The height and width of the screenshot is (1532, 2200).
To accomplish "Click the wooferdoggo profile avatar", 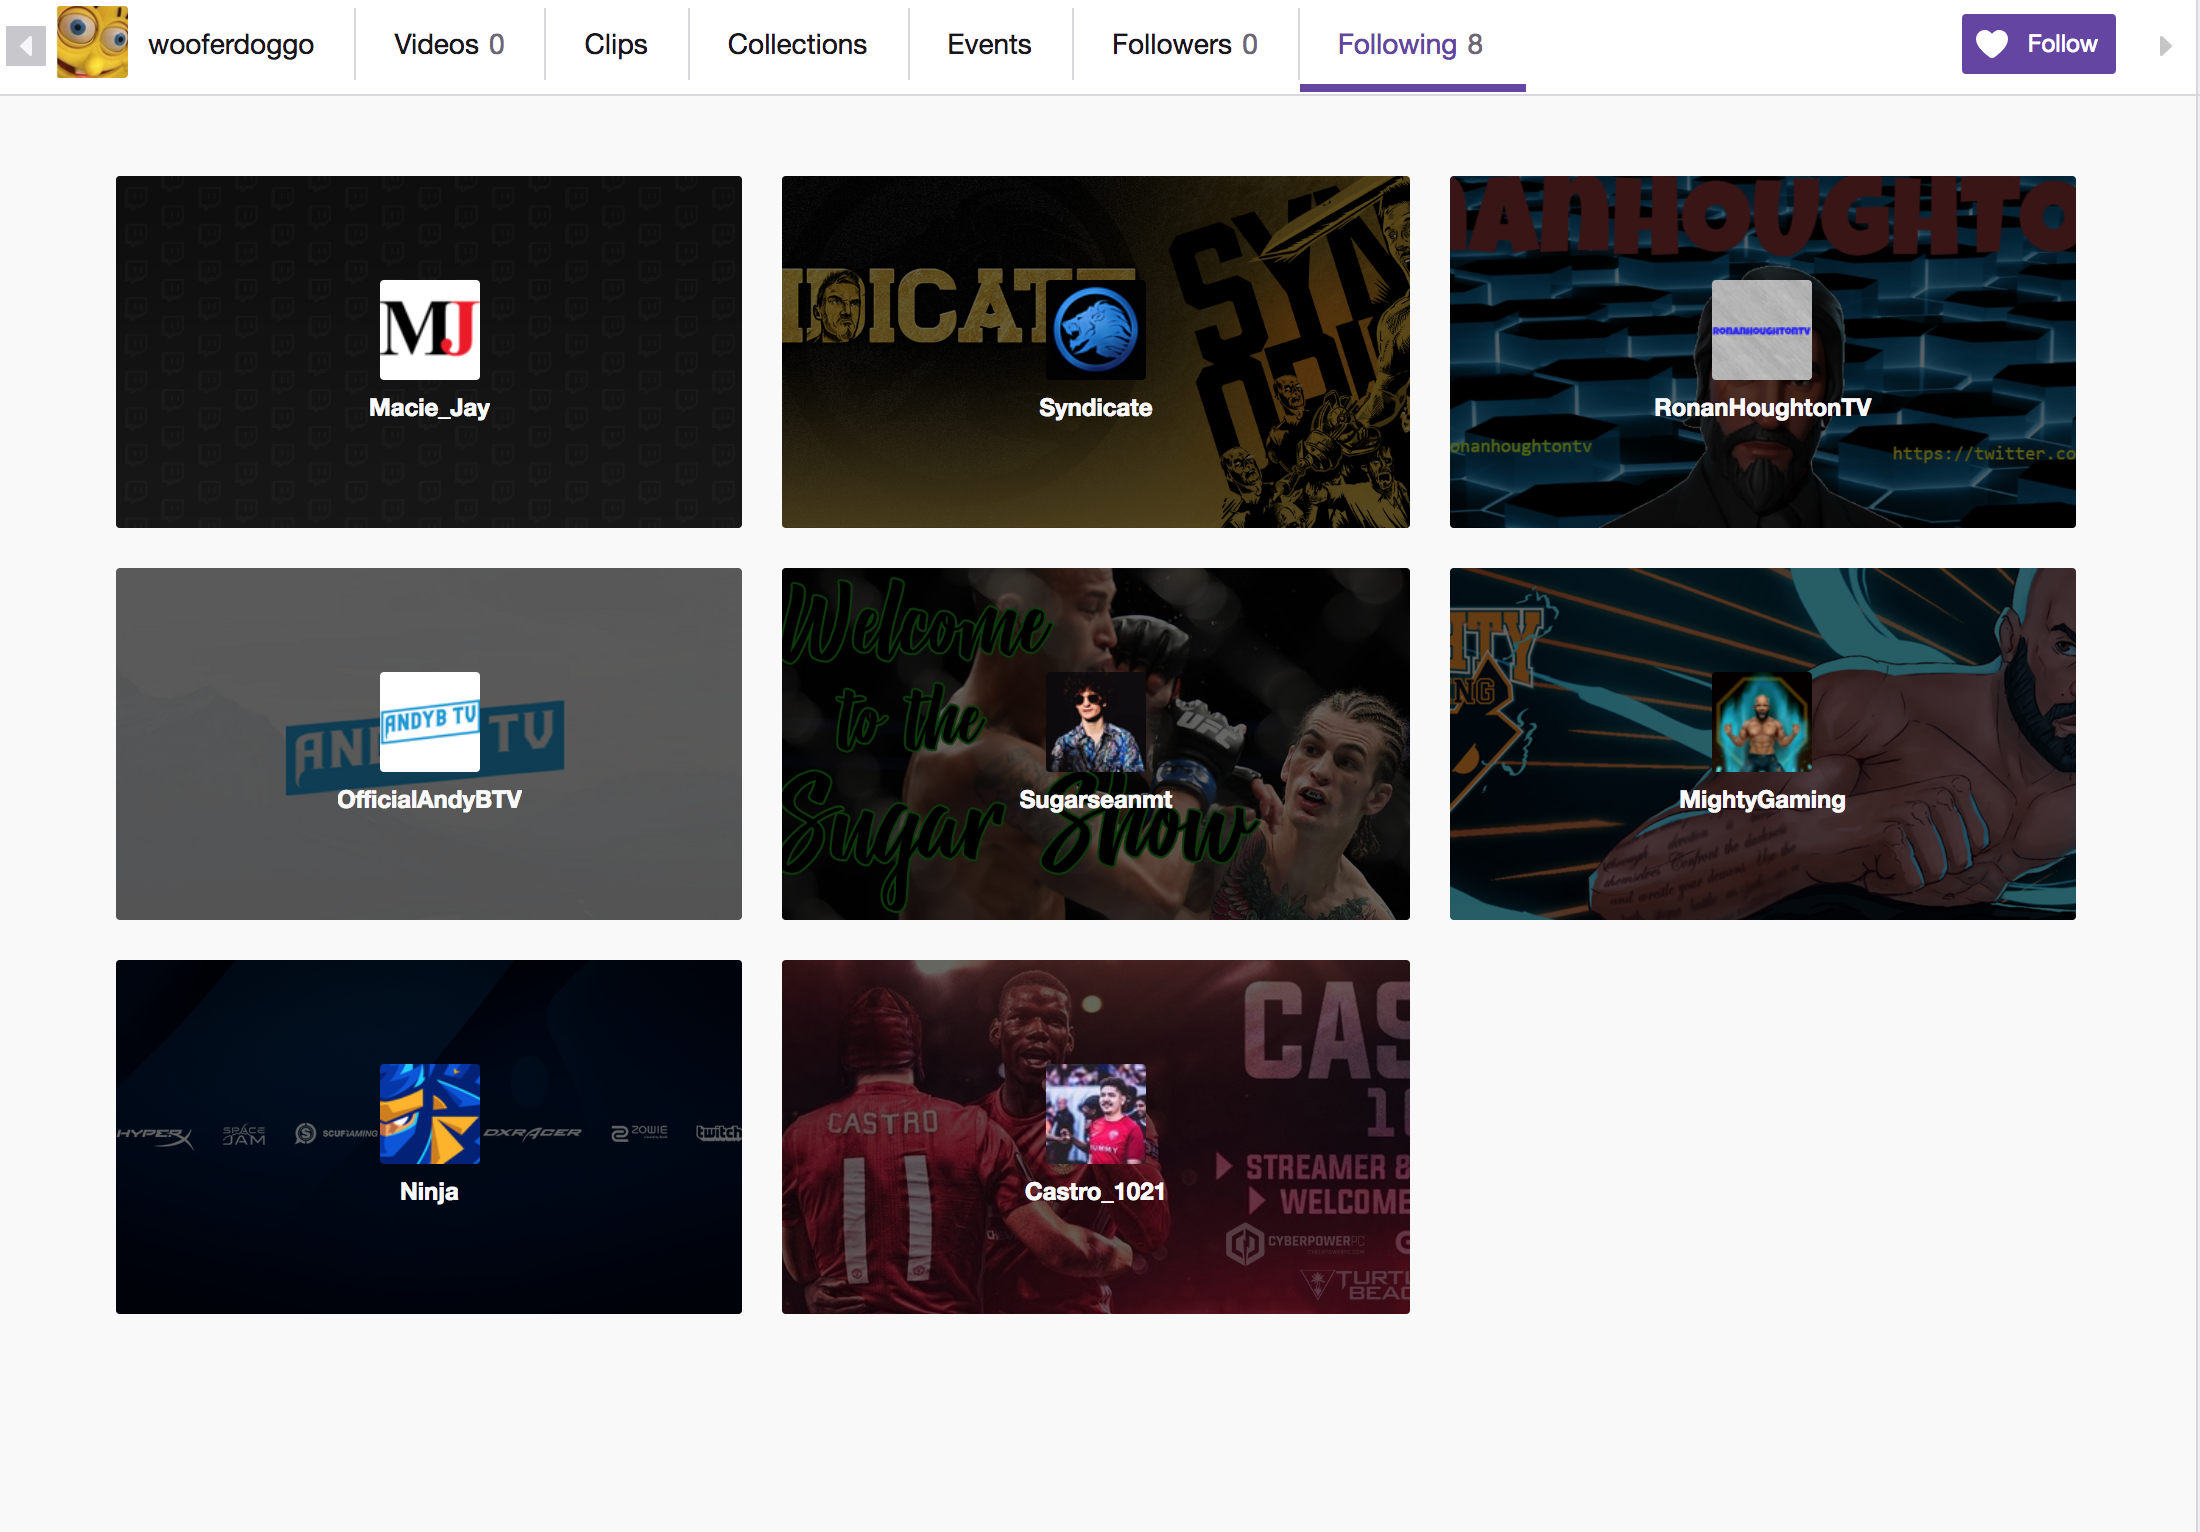I will click(x=92, y=43).
